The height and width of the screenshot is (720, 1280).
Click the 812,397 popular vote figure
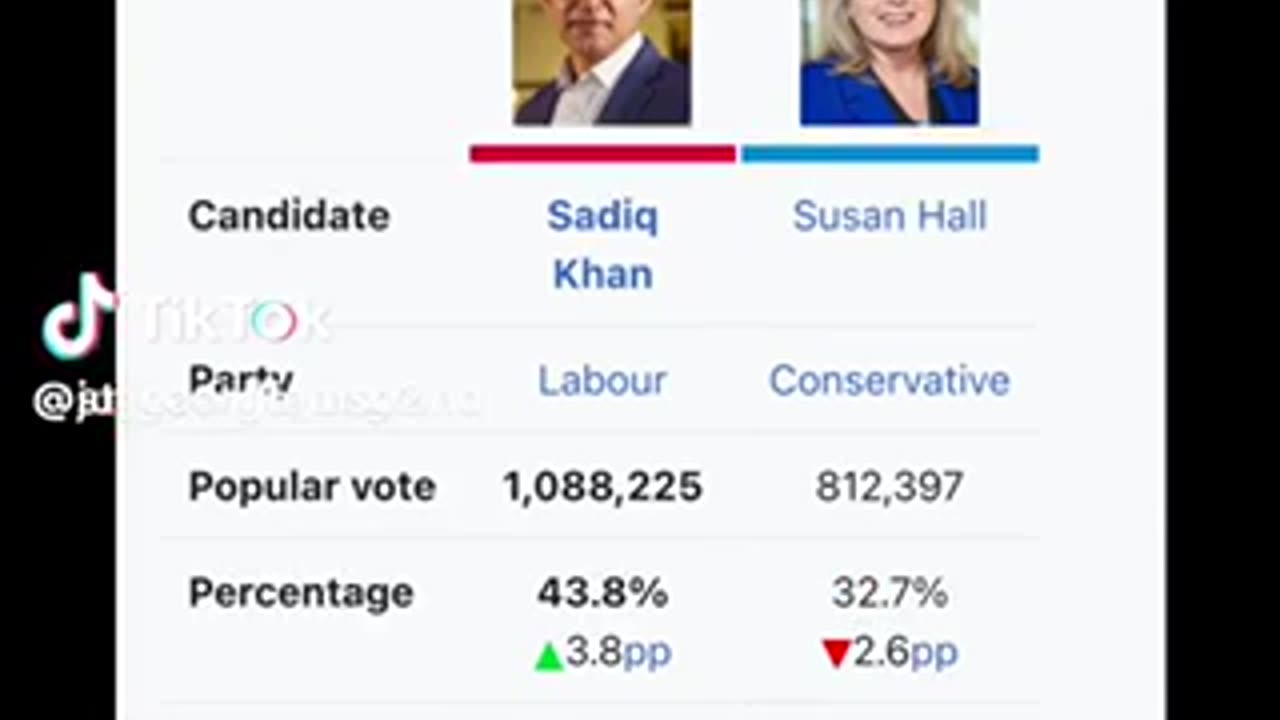pos(889,487)
